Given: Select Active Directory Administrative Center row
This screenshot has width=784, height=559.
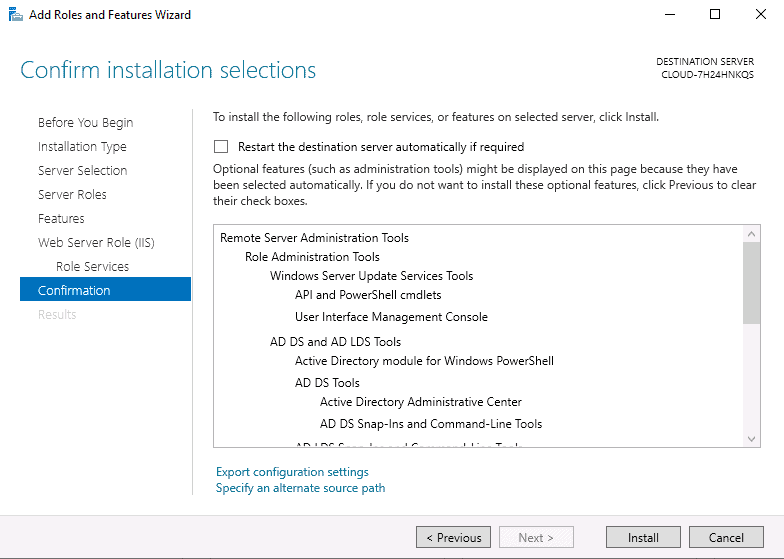Looking at the screenshot, I should (420, 402).
